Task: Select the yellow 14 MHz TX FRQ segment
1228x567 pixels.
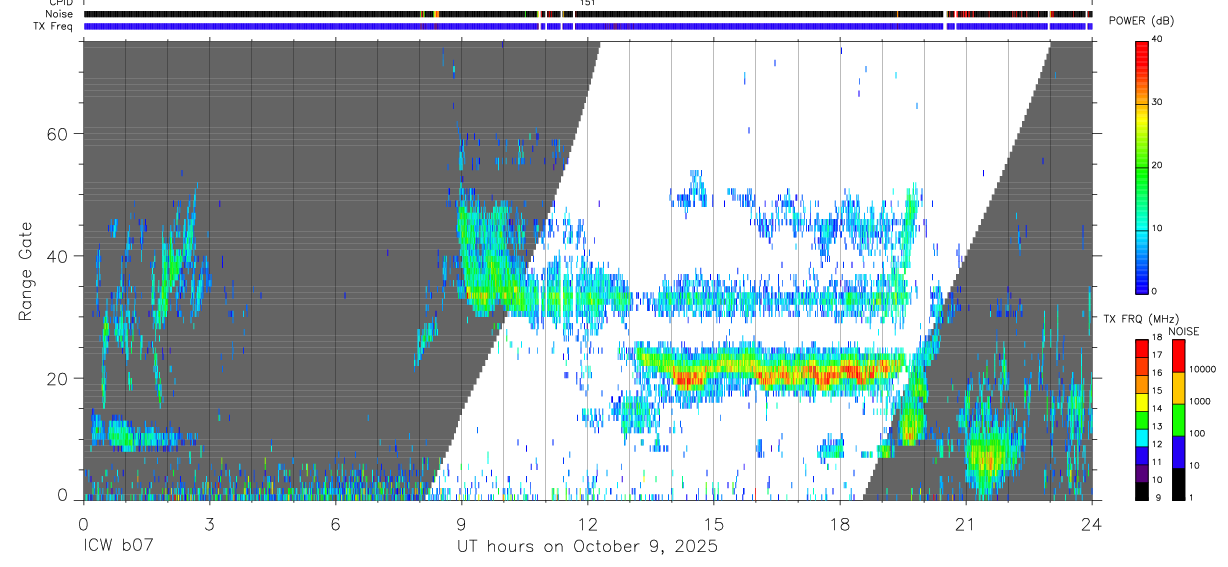Action: pyautogui.click(x=1142, y=402)
